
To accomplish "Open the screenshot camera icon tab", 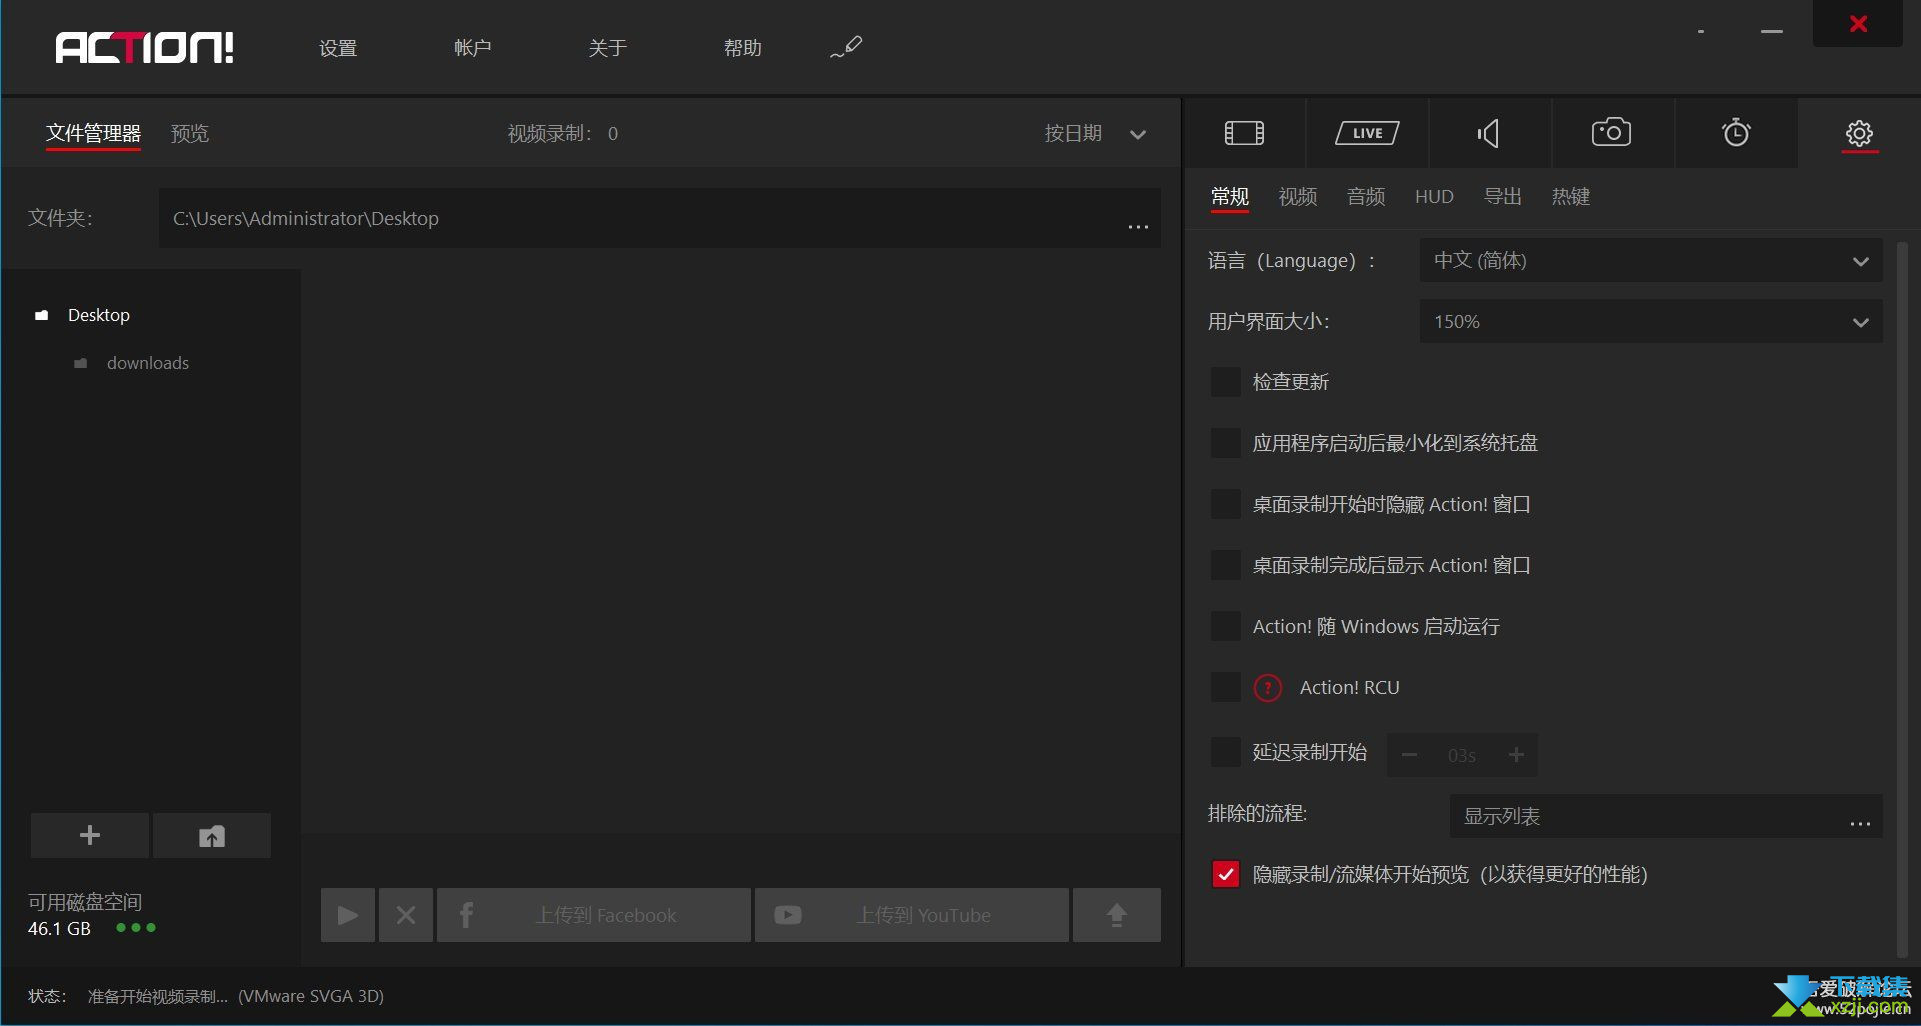I will click(x=1612, y=132).
